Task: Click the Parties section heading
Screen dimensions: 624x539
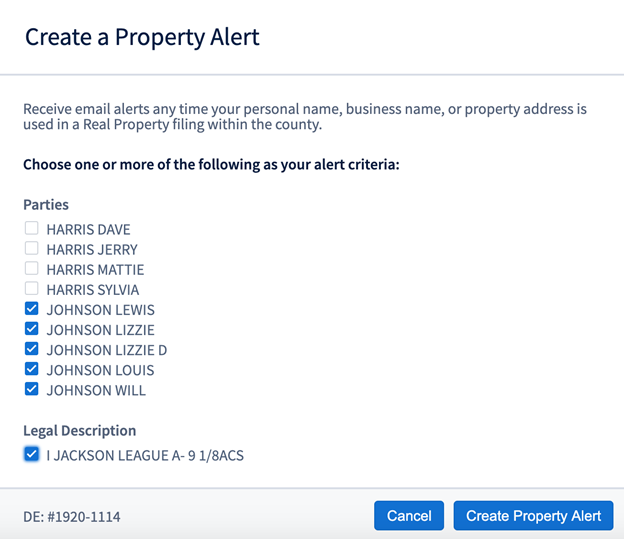Action: 46,205
